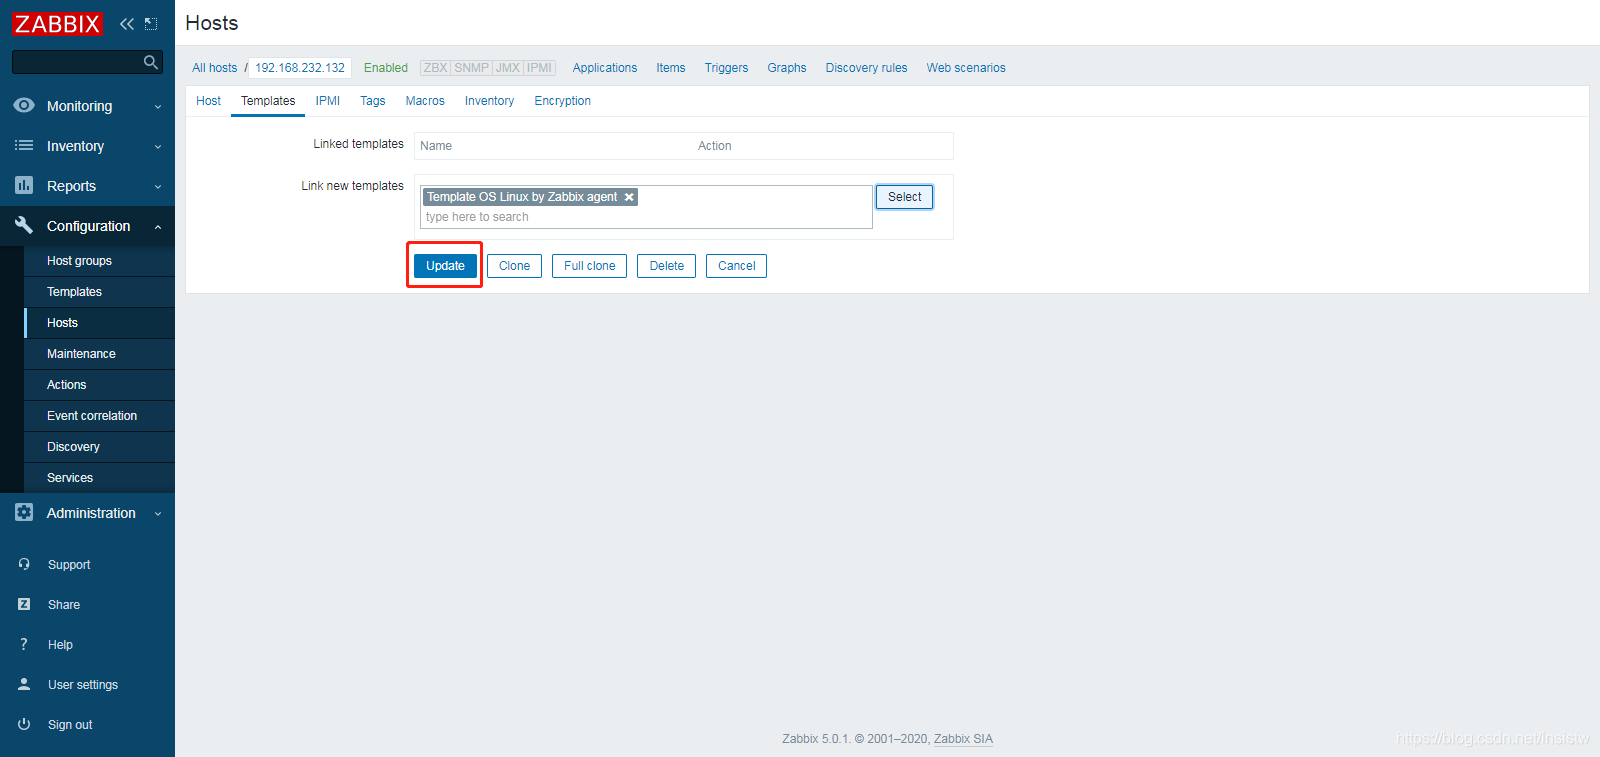The image size is (1600, 757).
Task: Click the Zabbix logo
Action: click(57, 23)
